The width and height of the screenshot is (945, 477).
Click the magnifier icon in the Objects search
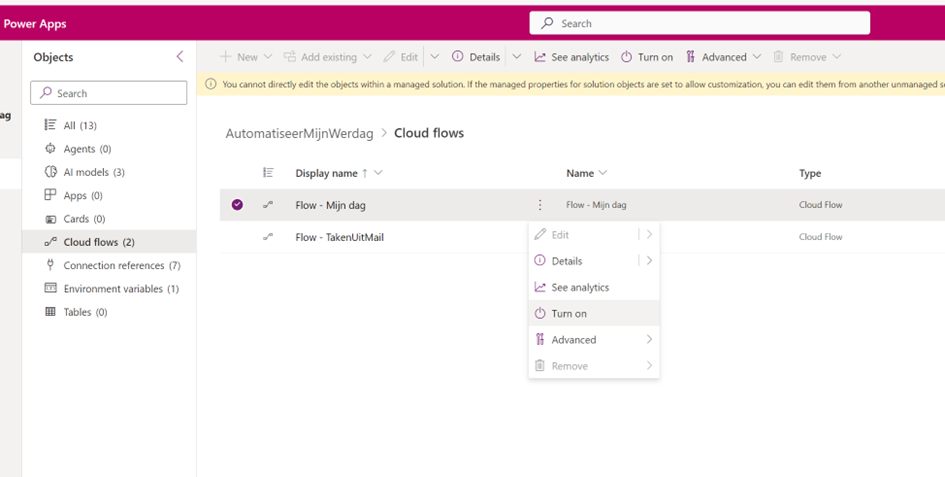pos(46,93)
